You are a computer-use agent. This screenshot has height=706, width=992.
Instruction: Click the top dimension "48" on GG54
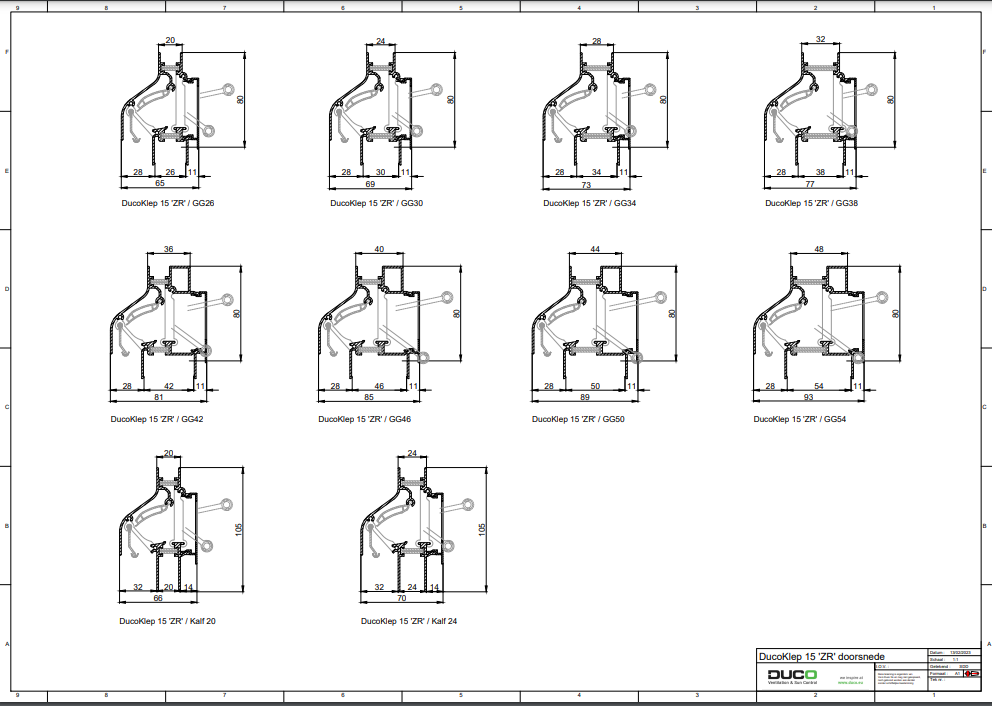(x=819, y=249)
